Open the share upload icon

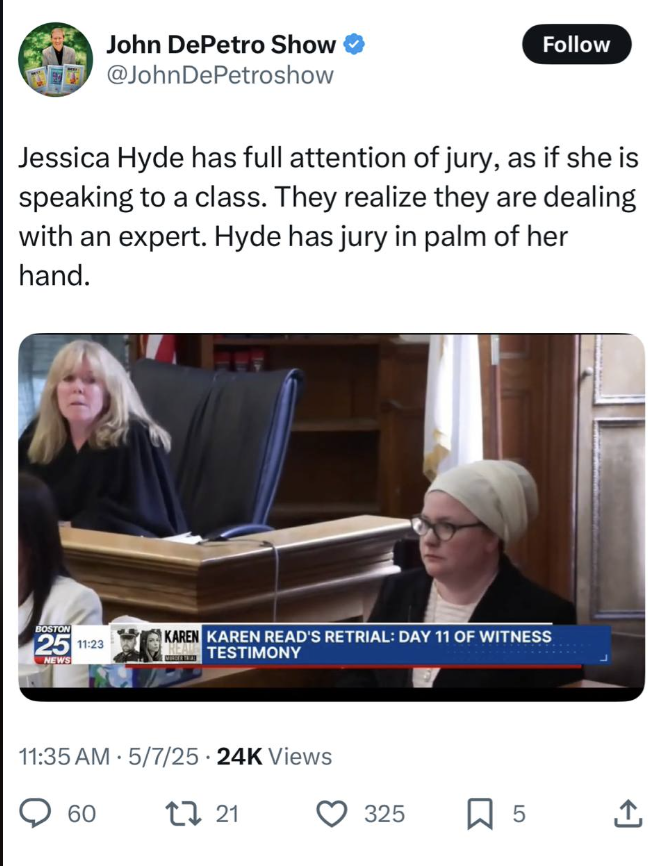click(x=628, y=814)
